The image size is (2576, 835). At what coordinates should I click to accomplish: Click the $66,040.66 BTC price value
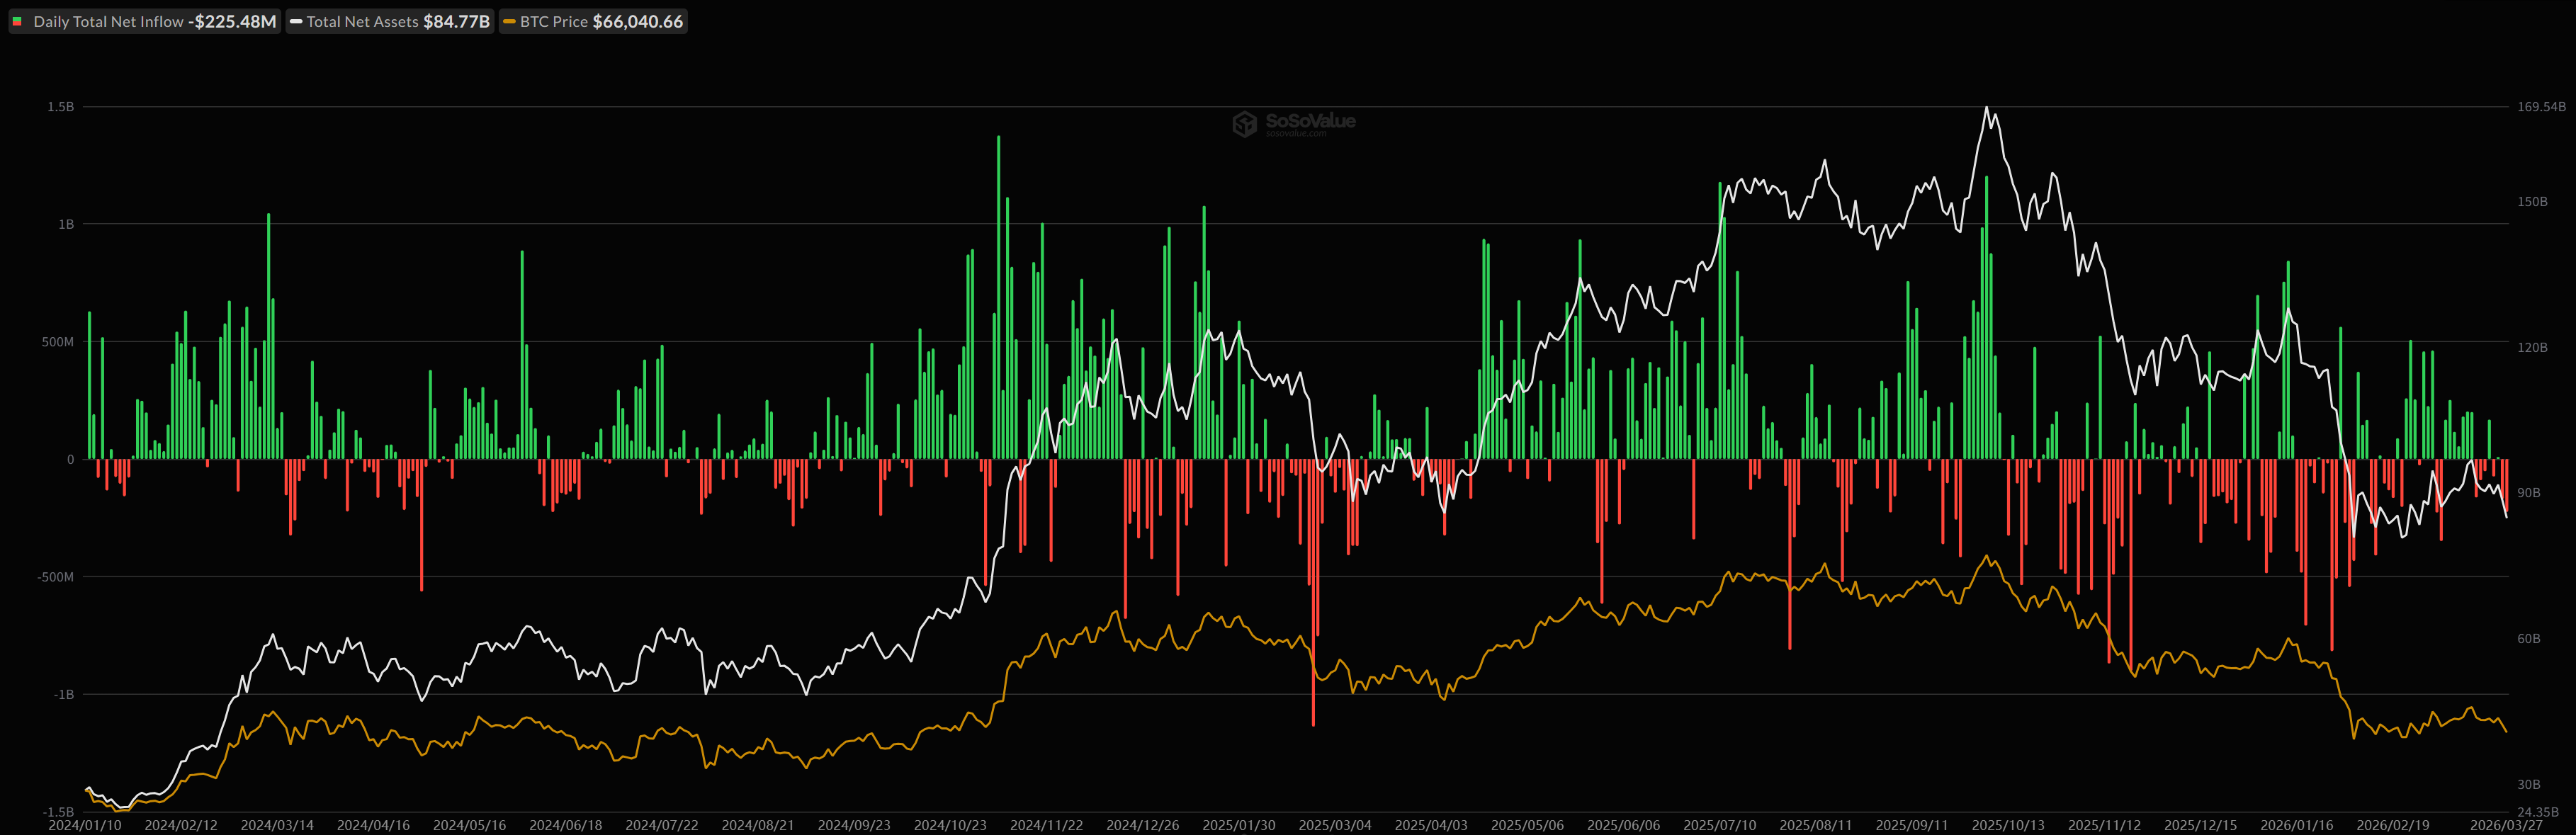click(x=638, y=21)
